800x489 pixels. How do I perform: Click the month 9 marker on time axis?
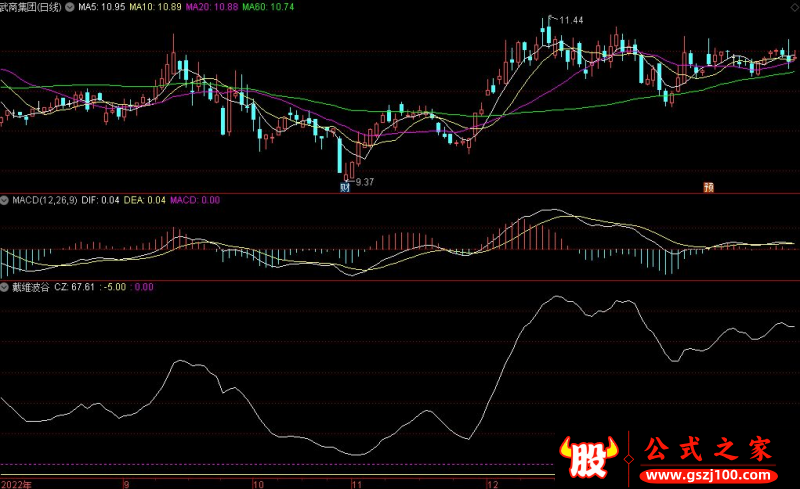coord(126,484)
